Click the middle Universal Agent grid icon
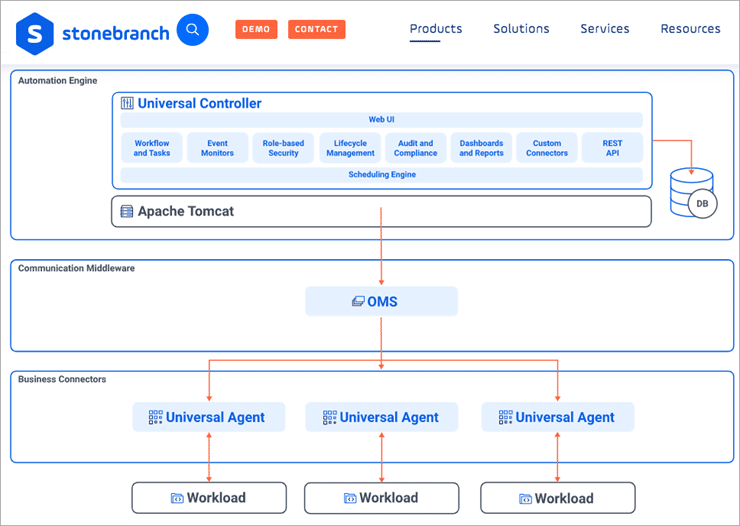Screen dimensions: 740x526 329,417
